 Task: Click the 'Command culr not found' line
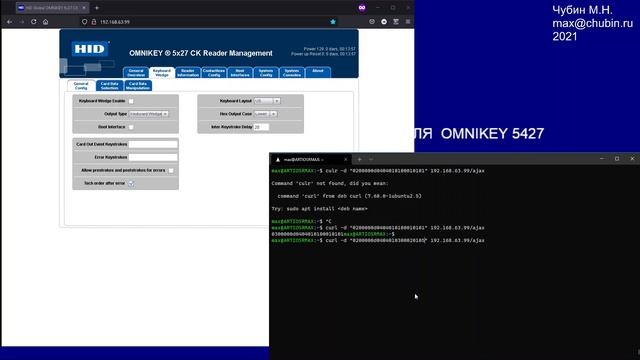tap(330, 183)
